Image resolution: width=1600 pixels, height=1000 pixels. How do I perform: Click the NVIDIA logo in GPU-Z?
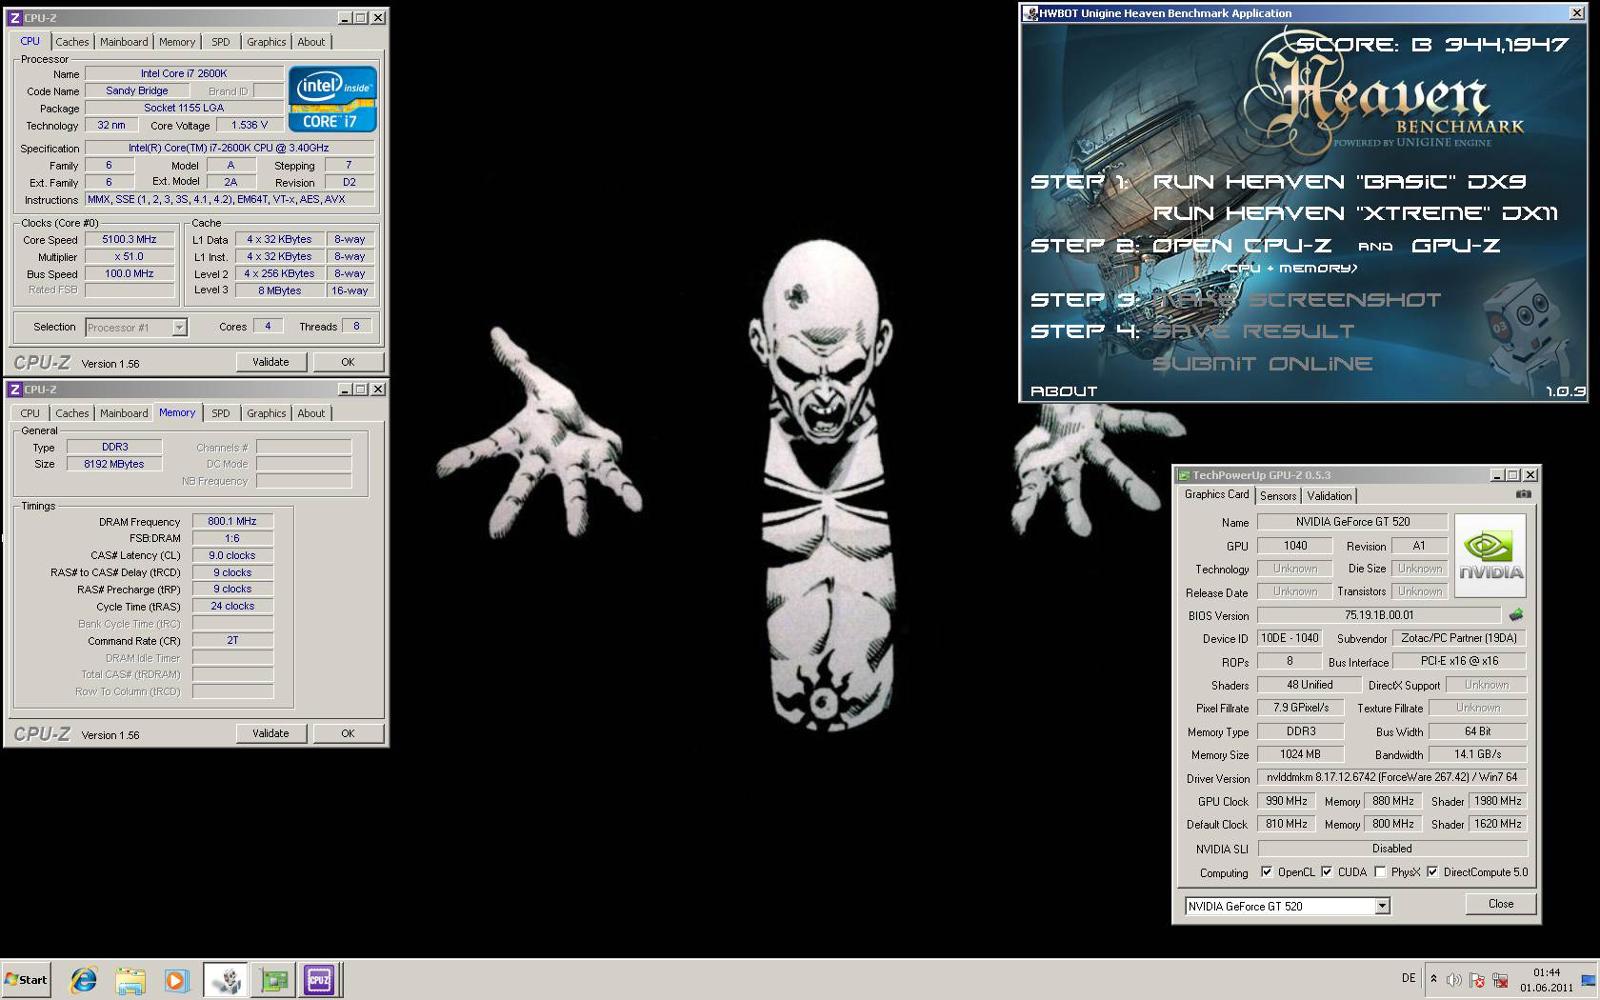tap(1490, 556)
